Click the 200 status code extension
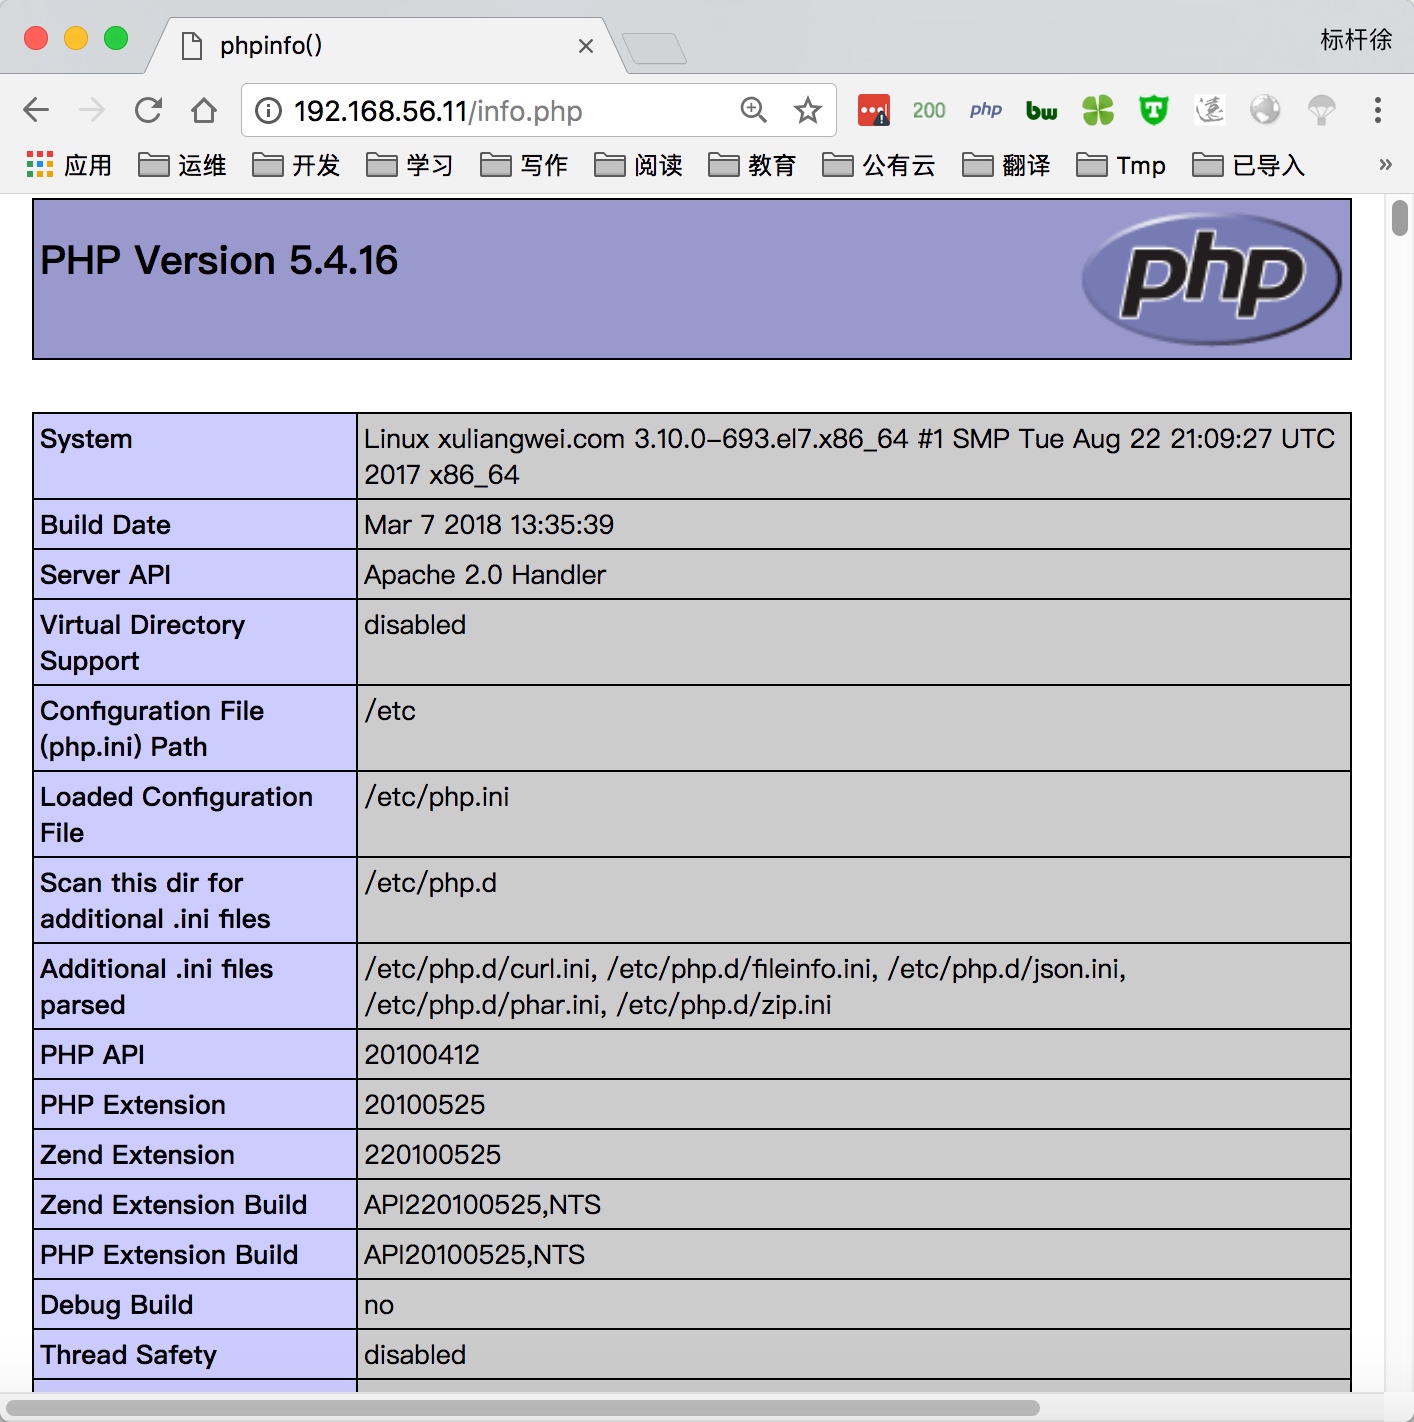Viewport: 1414px width, 1422px height. coord(929,110)
